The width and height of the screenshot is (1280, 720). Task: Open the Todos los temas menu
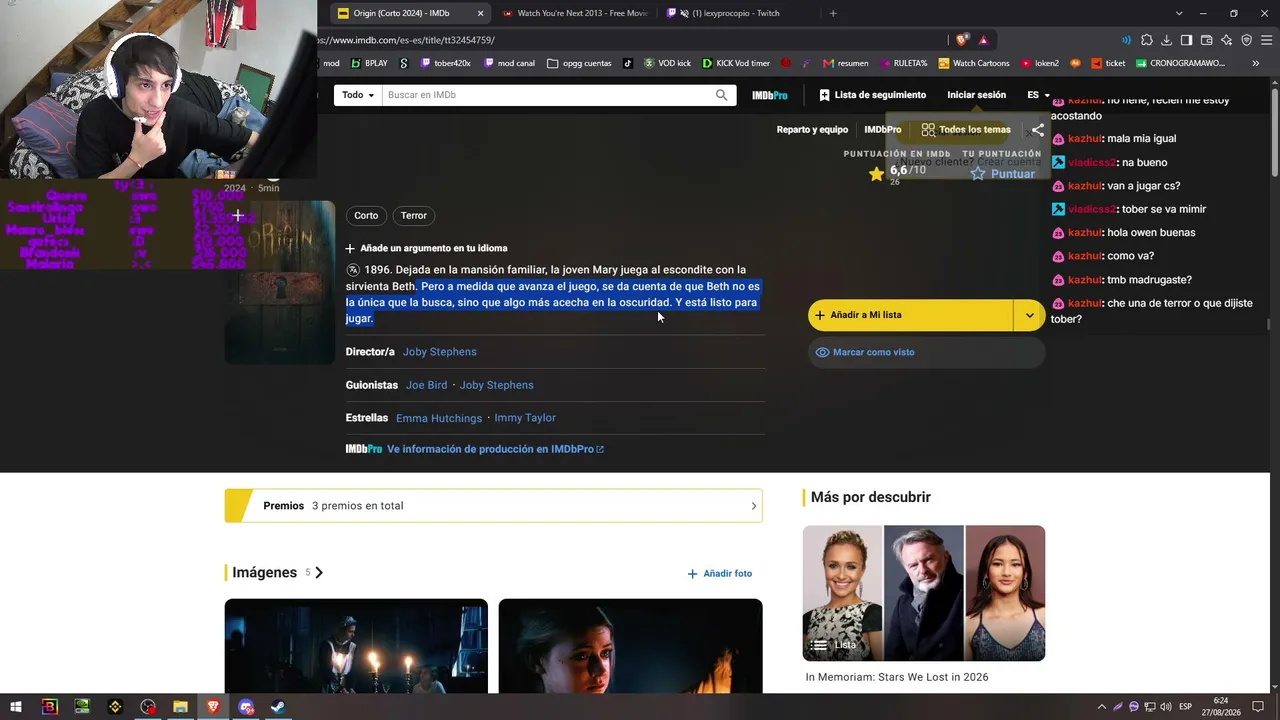tap(966, 130)
